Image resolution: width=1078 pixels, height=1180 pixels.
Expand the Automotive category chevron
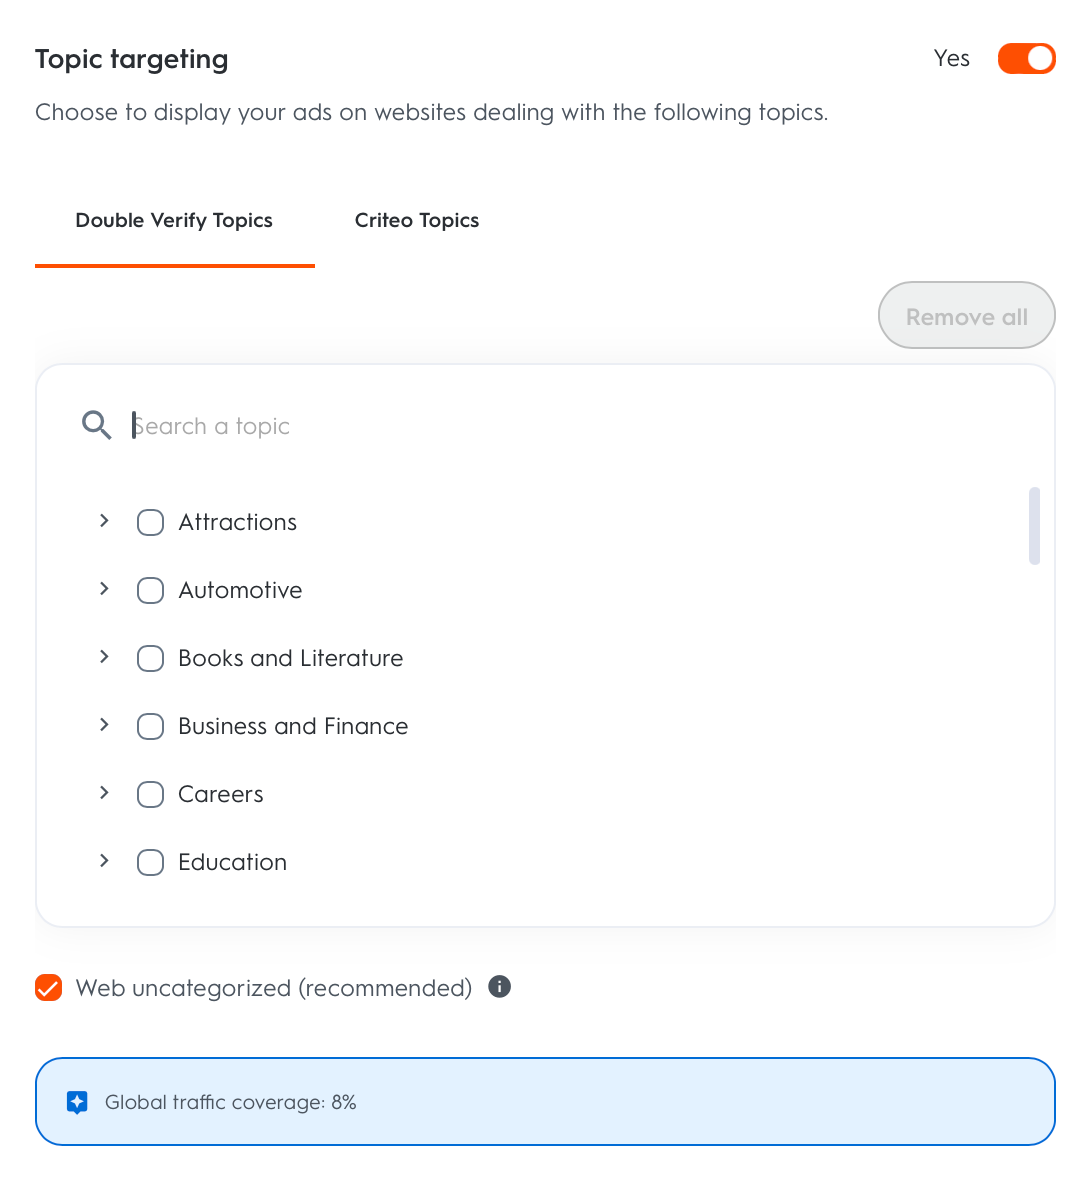coord(104,589)
